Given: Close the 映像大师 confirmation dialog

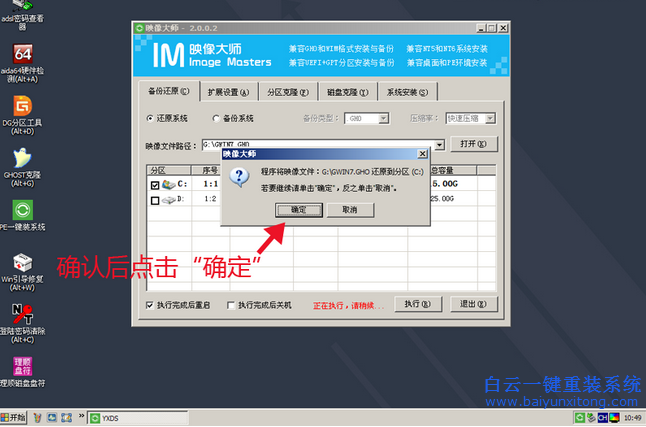Looking at the screenshot, I should pos(422,154).
